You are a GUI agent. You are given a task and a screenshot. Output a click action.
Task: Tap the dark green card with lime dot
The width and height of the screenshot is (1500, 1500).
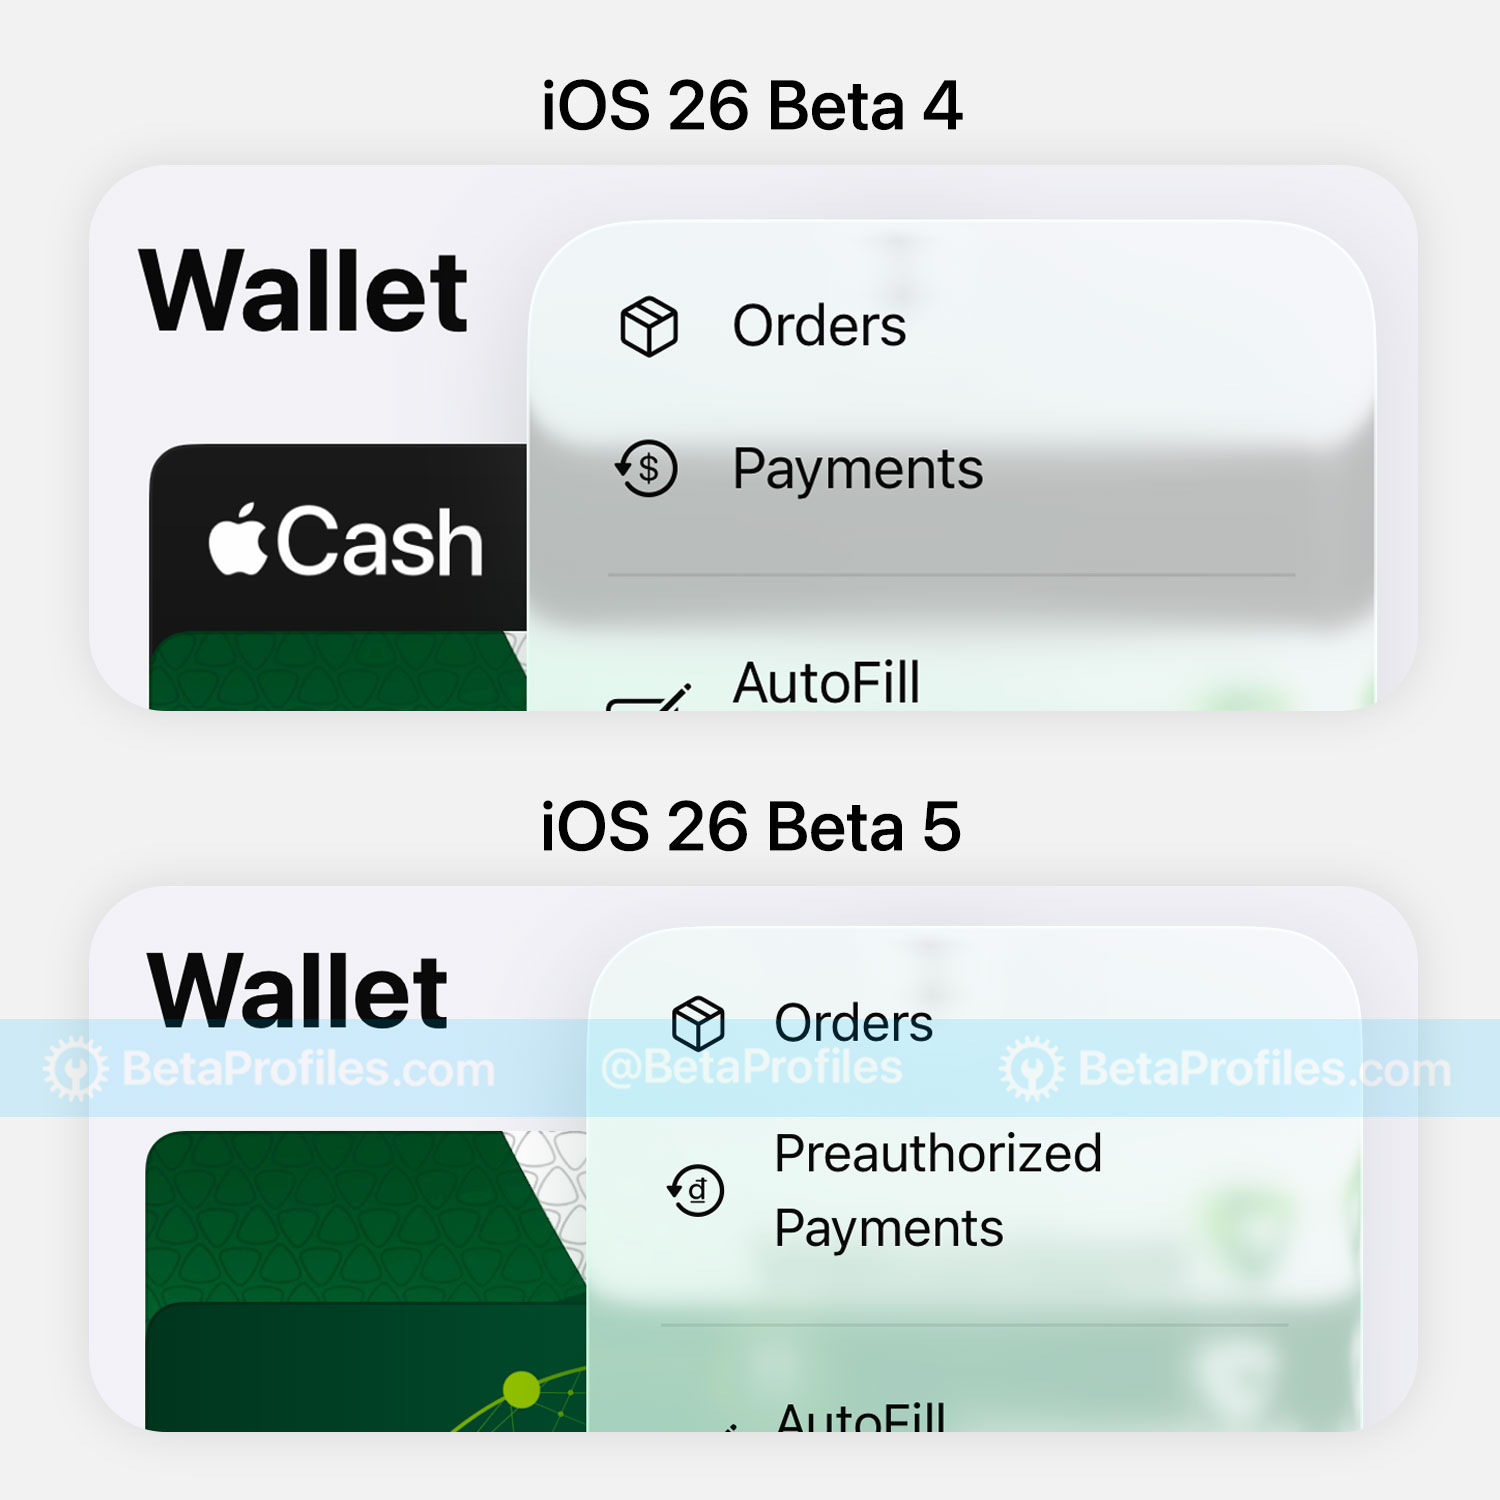(x=365, y=1367)
